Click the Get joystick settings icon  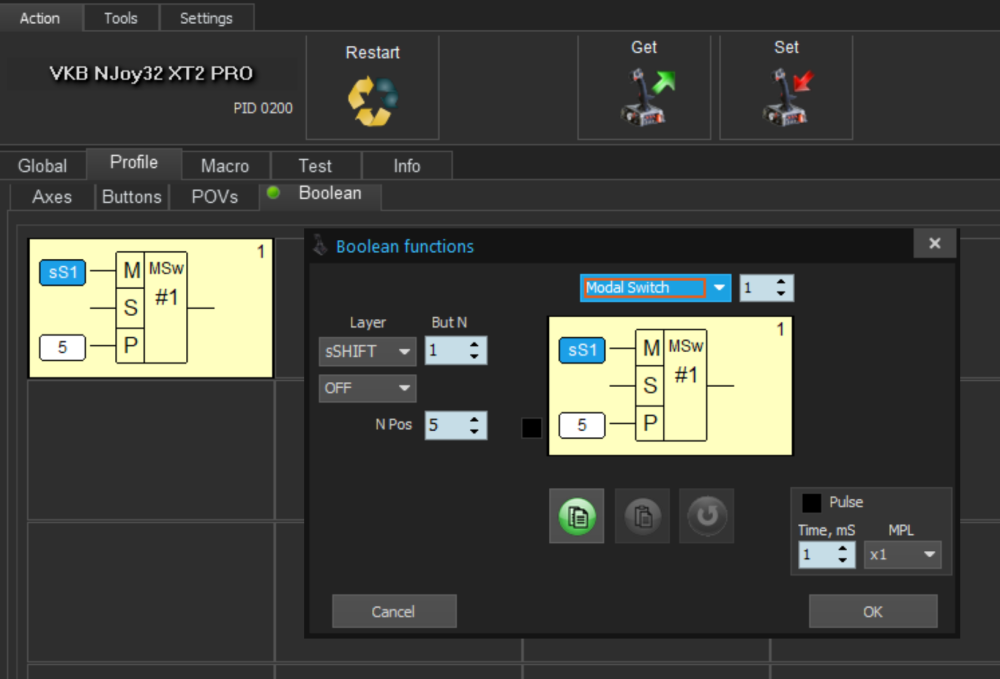coord(644,96)
